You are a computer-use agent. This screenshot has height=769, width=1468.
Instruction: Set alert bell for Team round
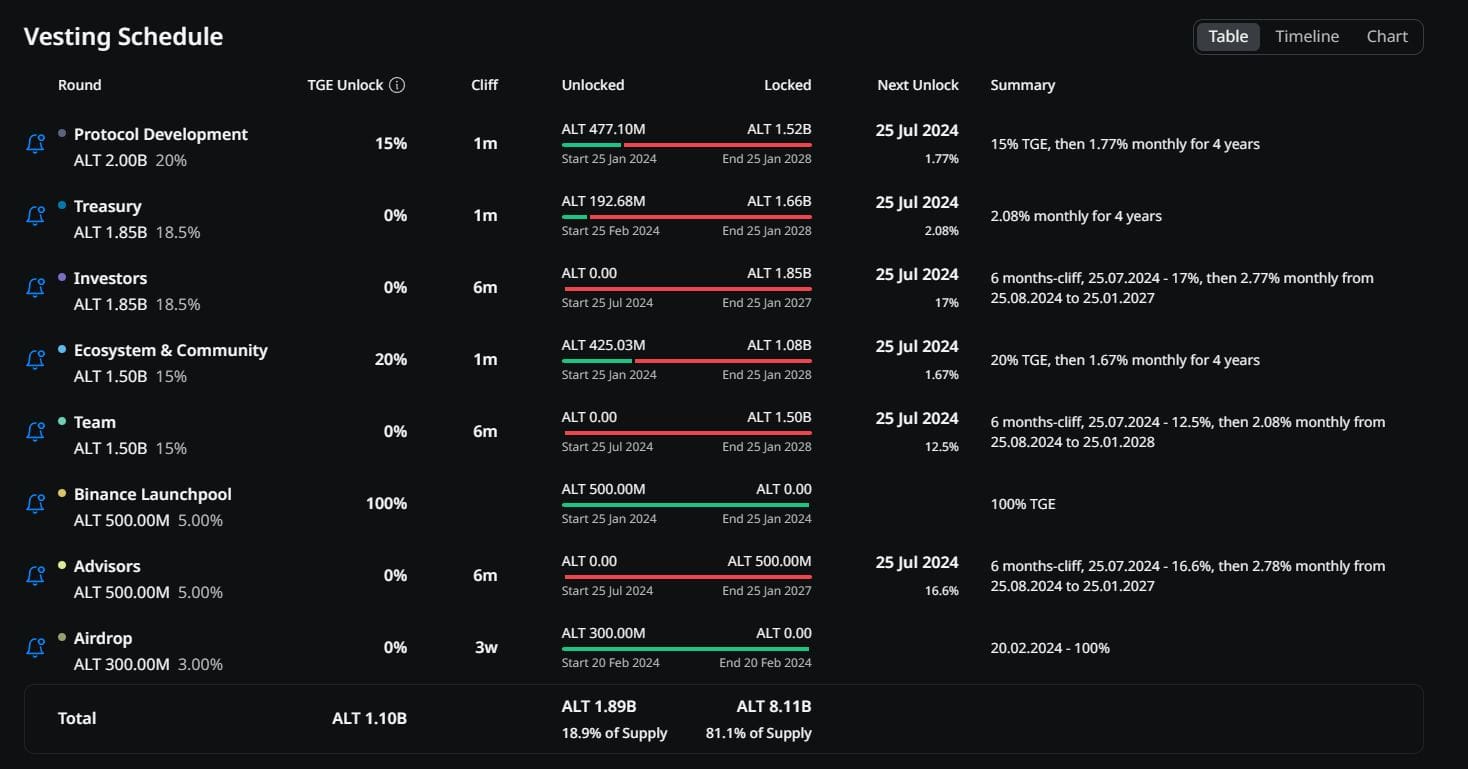(35, 431)
